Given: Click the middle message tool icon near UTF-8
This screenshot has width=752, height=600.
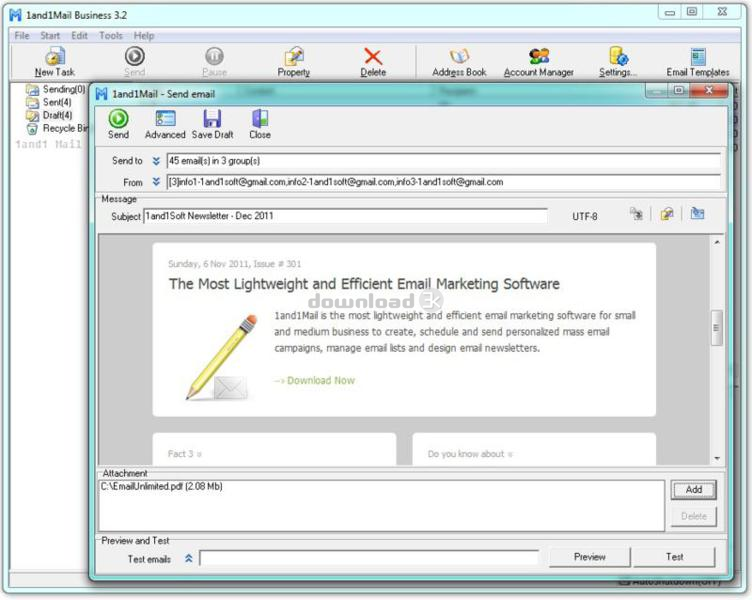Looking at the screenshot, I should (667, 214).
